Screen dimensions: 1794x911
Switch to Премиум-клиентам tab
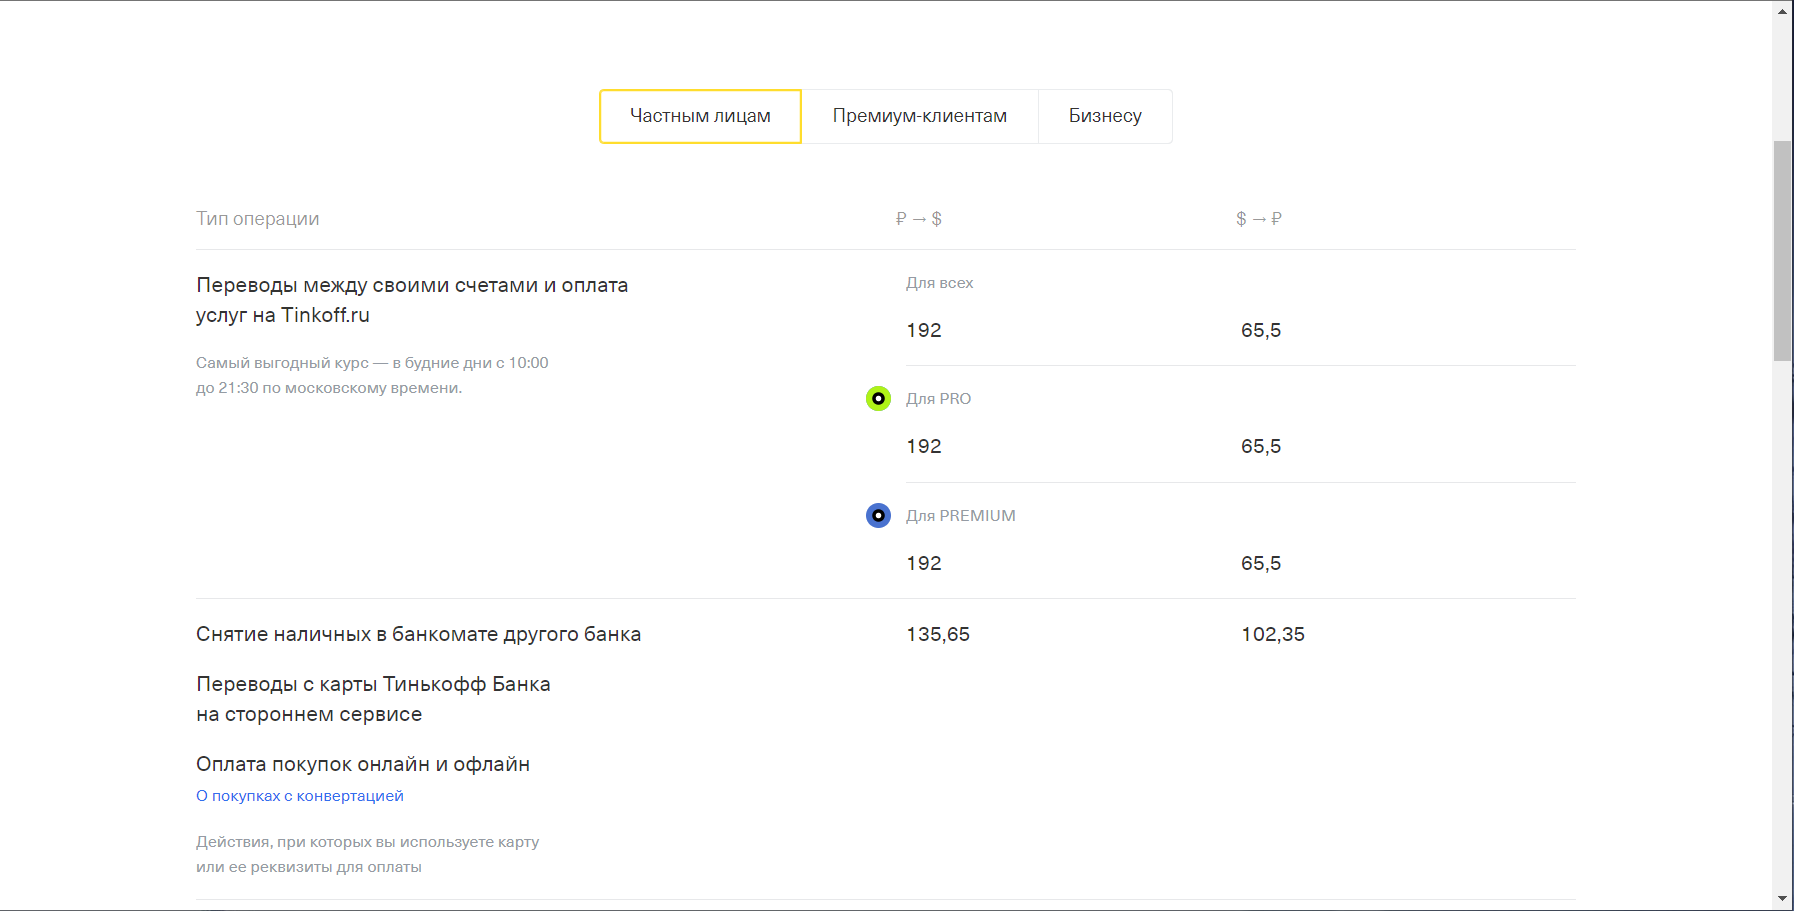pos(920,116)
